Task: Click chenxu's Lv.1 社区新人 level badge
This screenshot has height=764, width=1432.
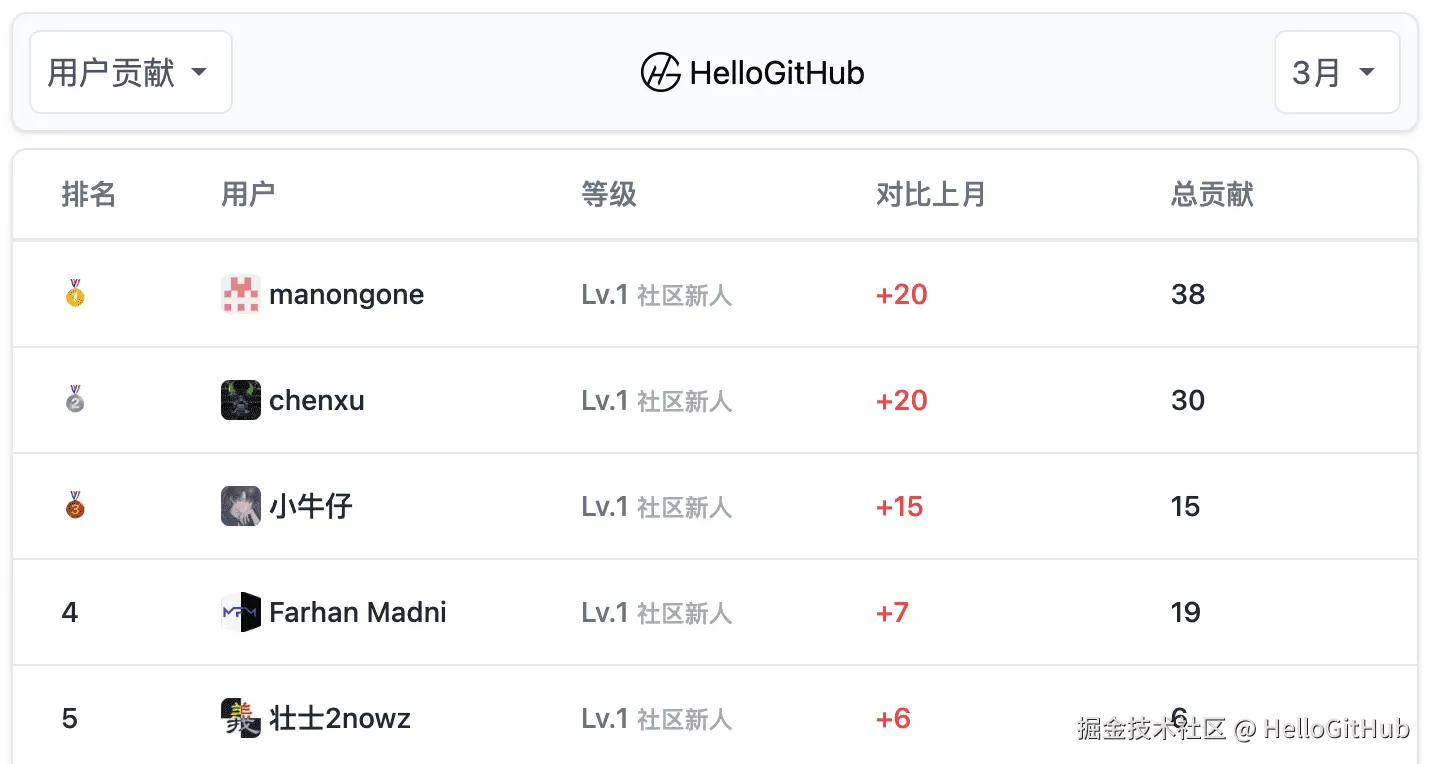Action: (x=656, y=400)
